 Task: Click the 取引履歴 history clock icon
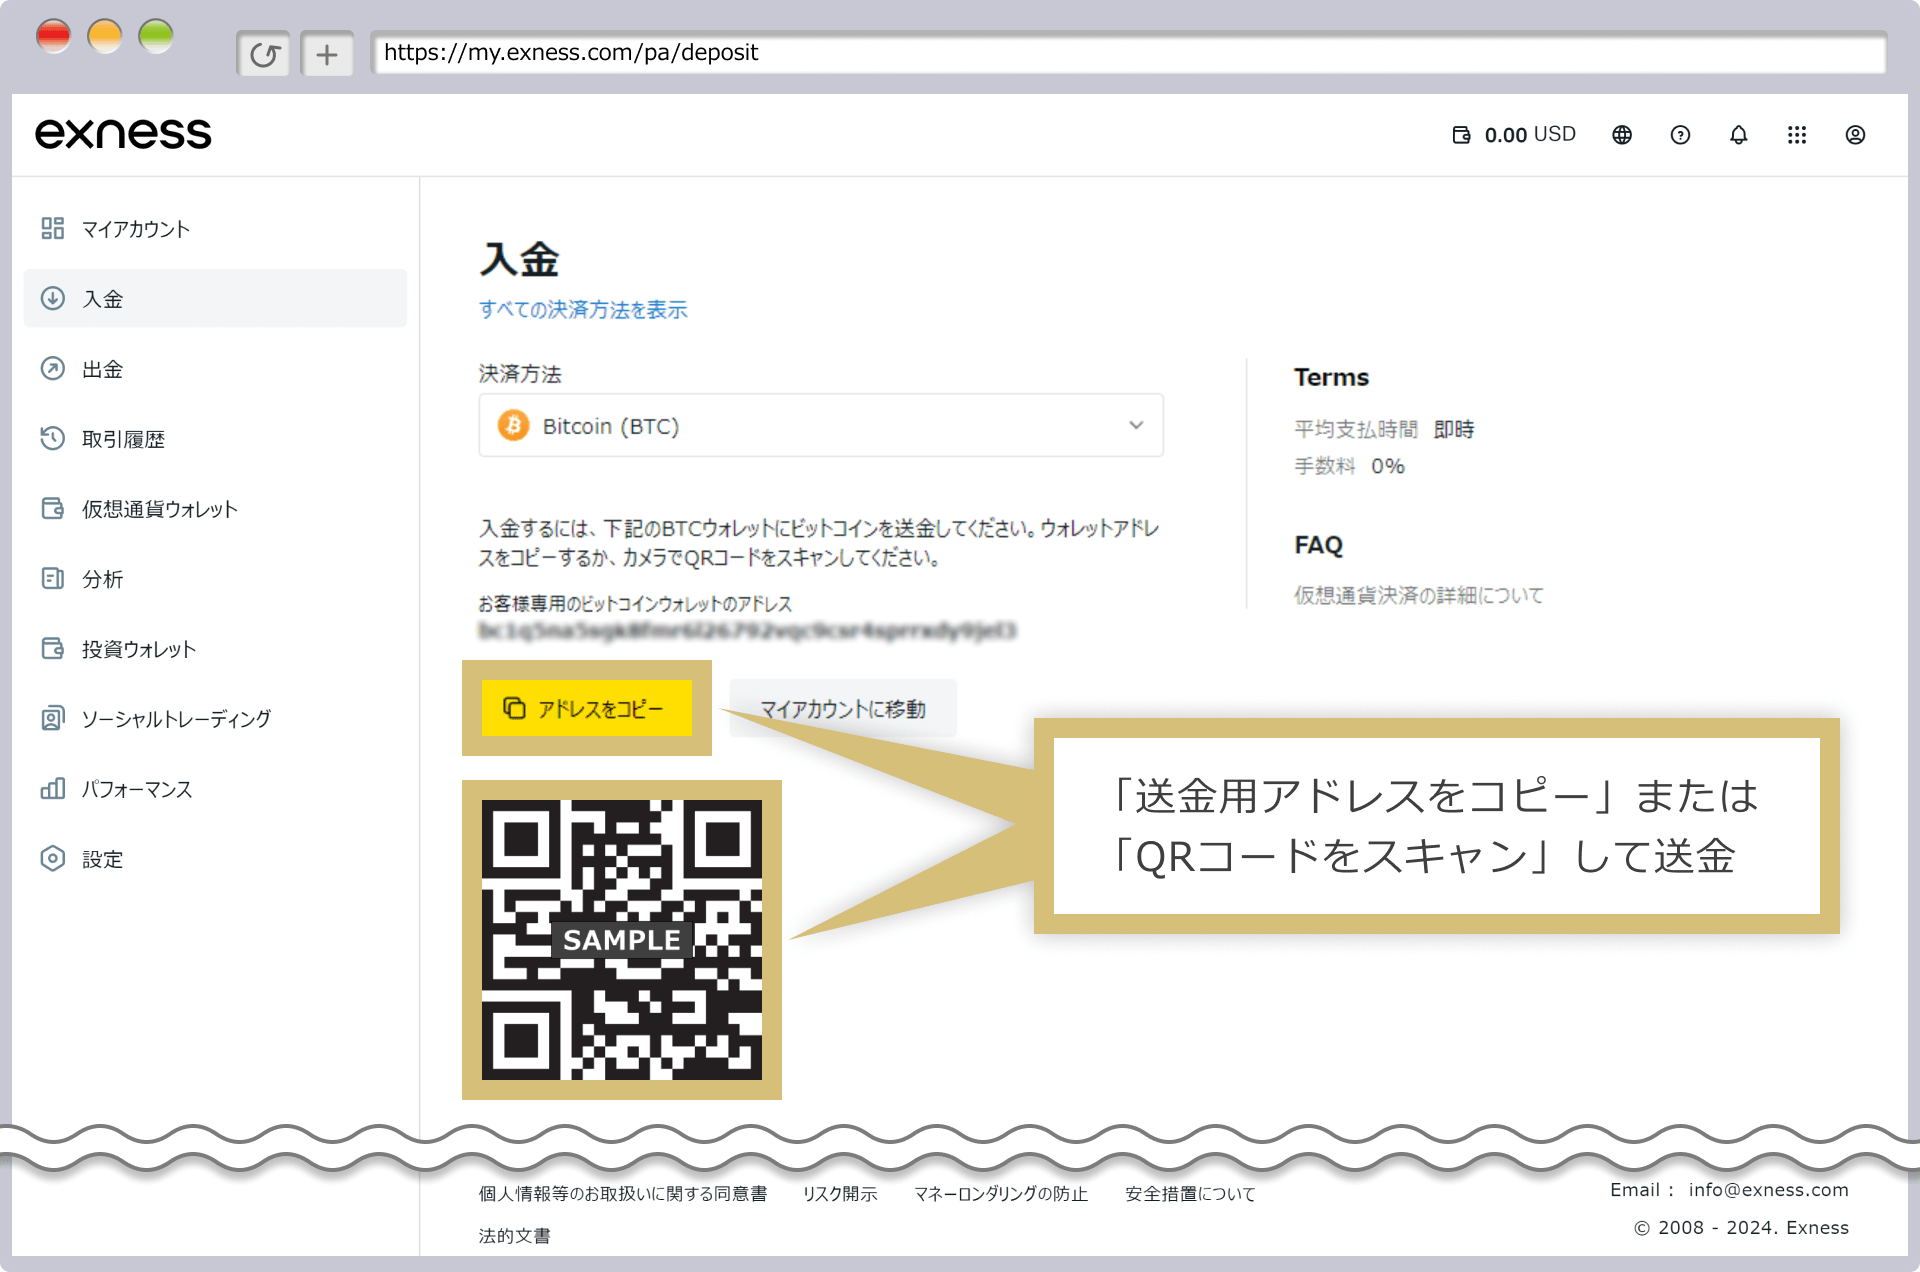pyautogui.click(x=53, y=438)
